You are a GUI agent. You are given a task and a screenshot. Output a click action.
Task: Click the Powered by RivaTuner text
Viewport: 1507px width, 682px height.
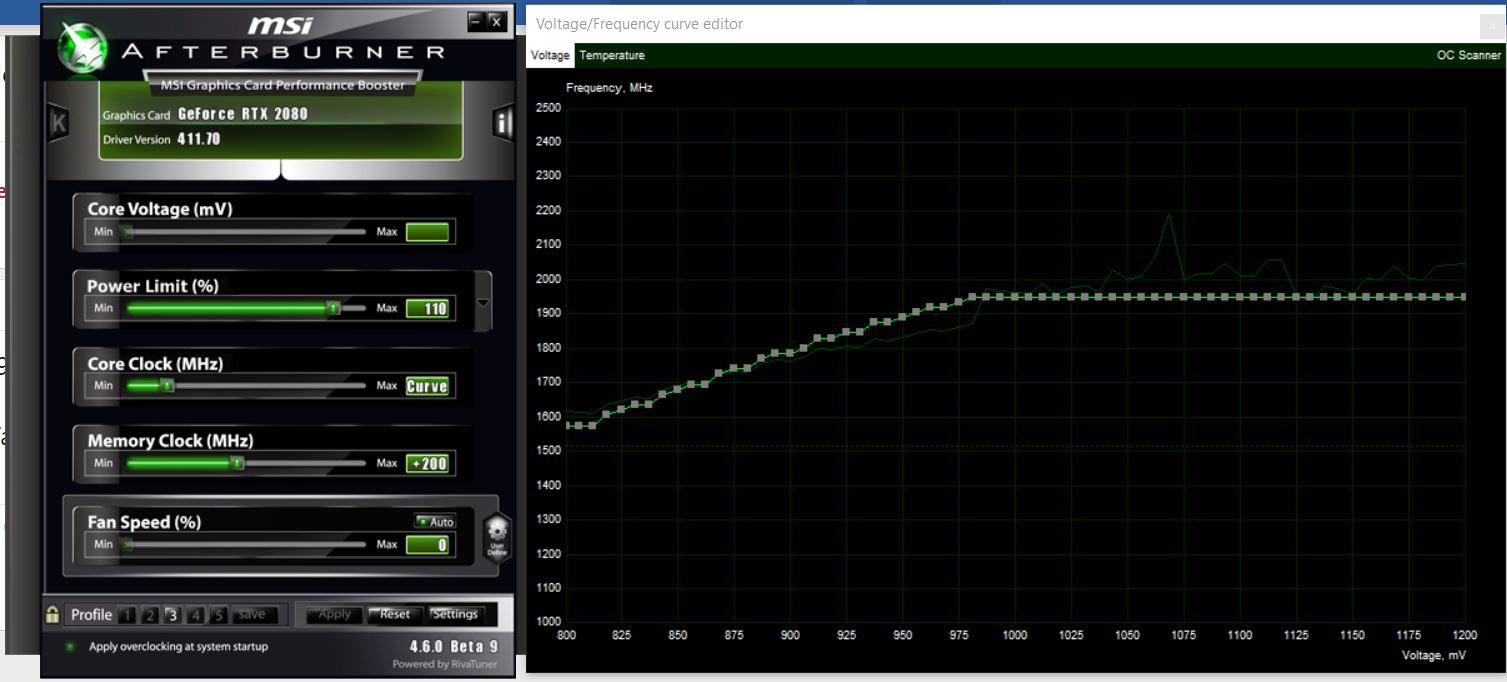click(445, 665)
